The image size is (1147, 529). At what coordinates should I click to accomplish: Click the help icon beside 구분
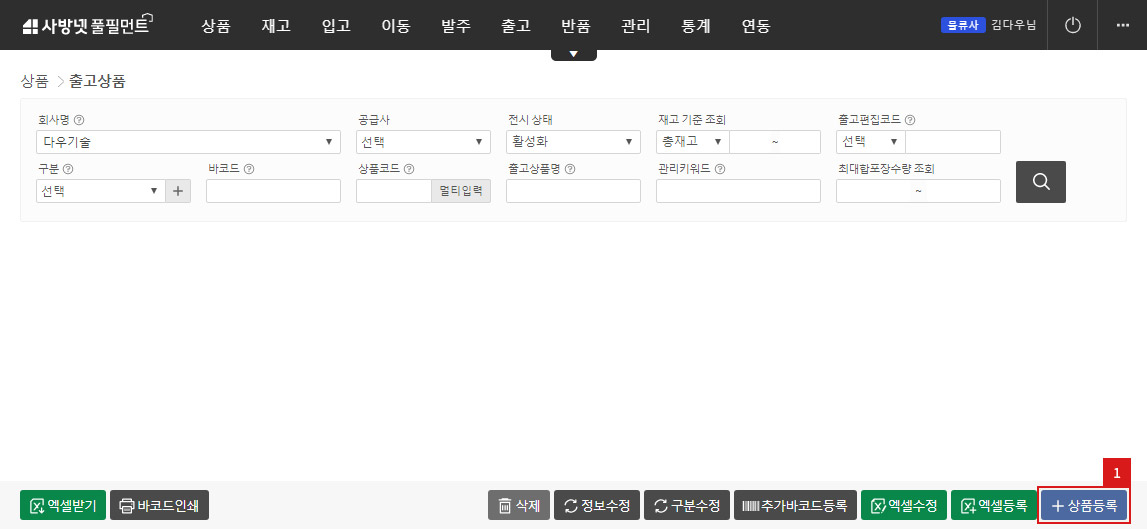tap(68, 169)
